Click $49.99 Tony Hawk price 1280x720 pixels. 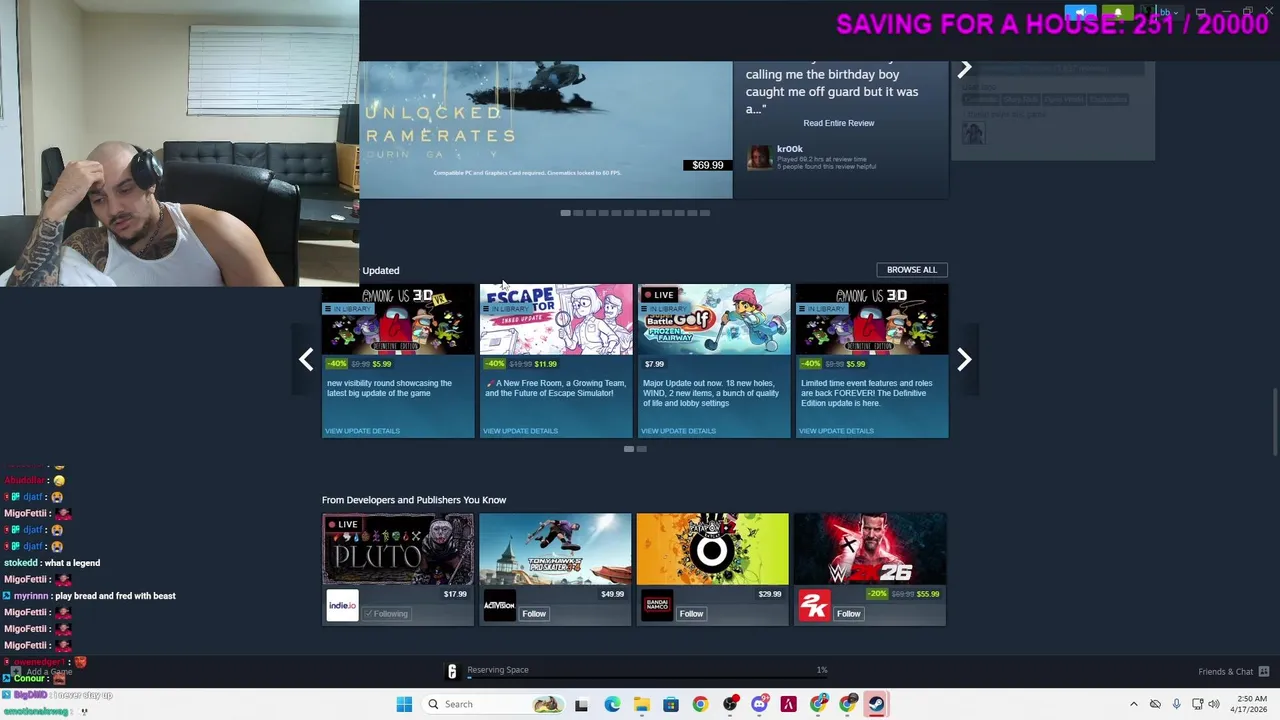tap(613, 594)
